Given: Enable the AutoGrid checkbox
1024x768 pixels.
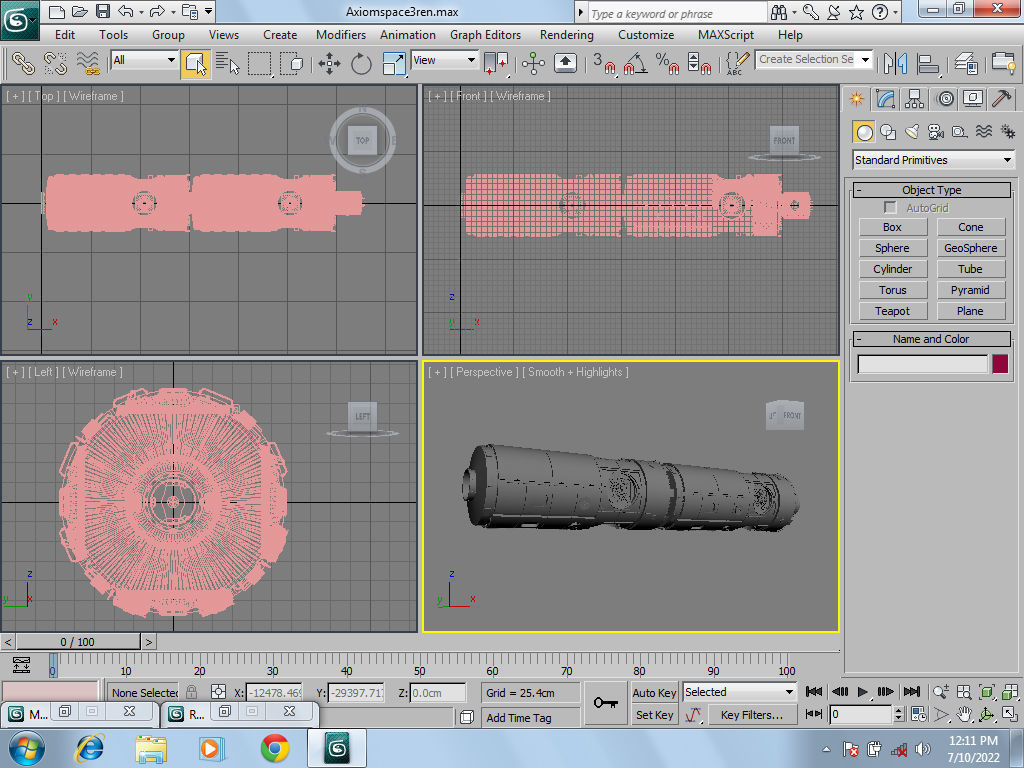Looking at the screenshot, I should pos(890,208).
